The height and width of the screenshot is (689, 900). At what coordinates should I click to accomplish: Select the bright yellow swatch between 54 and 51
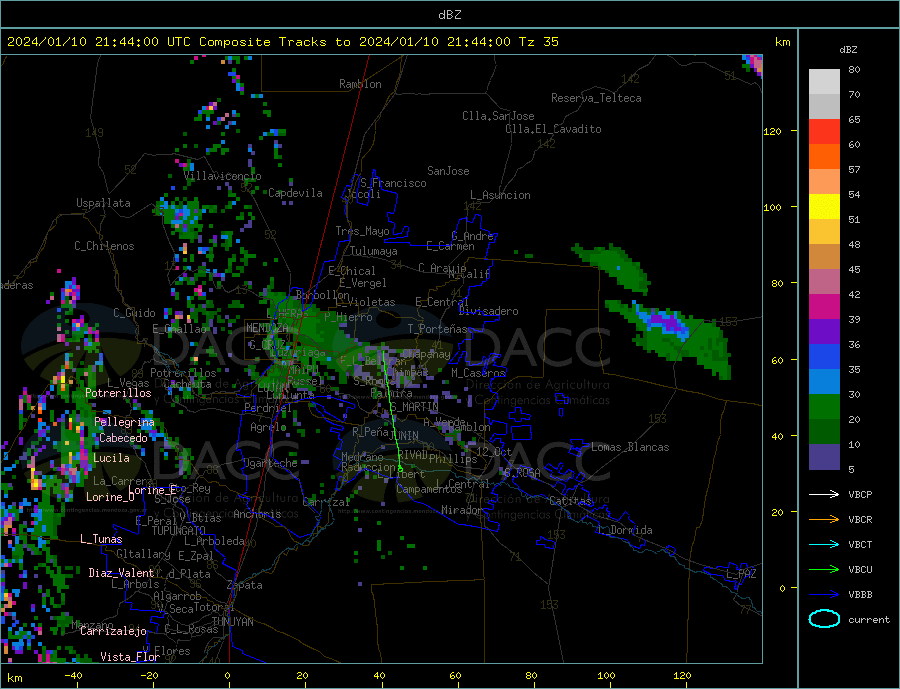pyautogui.click(x=824, y=207)
